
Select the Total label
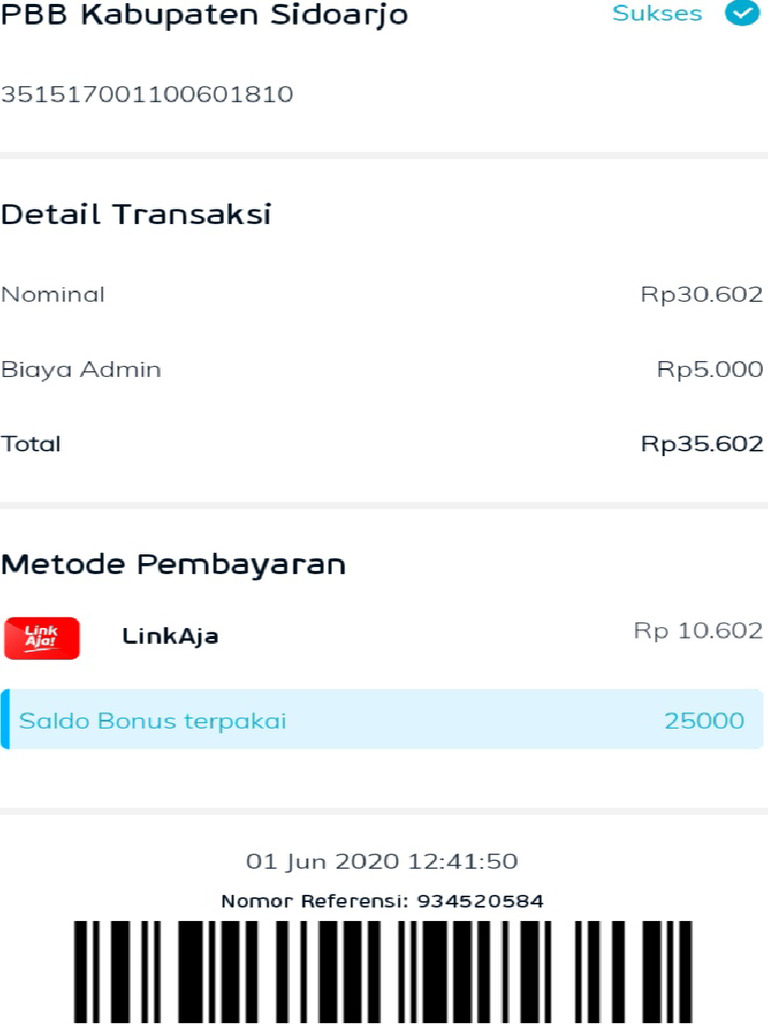(31, 444)
